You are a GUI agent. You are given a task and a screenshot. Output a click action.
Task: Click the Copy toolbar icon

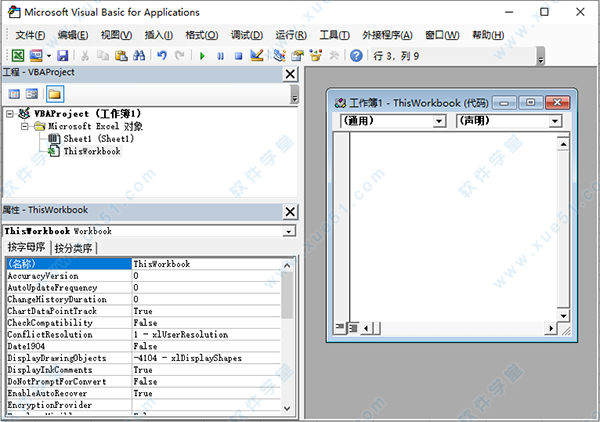point(103,56)
